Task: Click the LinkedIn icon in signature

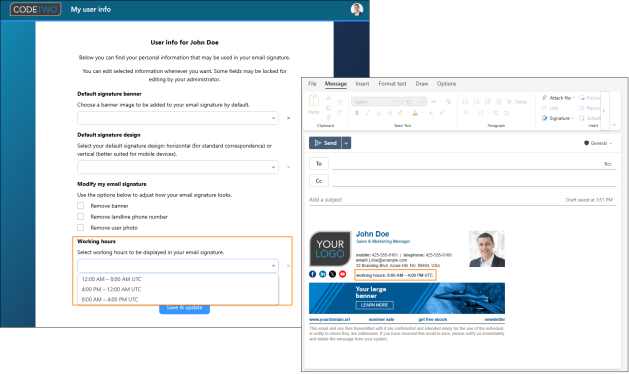Action: pyautogui.click(x=323, y=274)
